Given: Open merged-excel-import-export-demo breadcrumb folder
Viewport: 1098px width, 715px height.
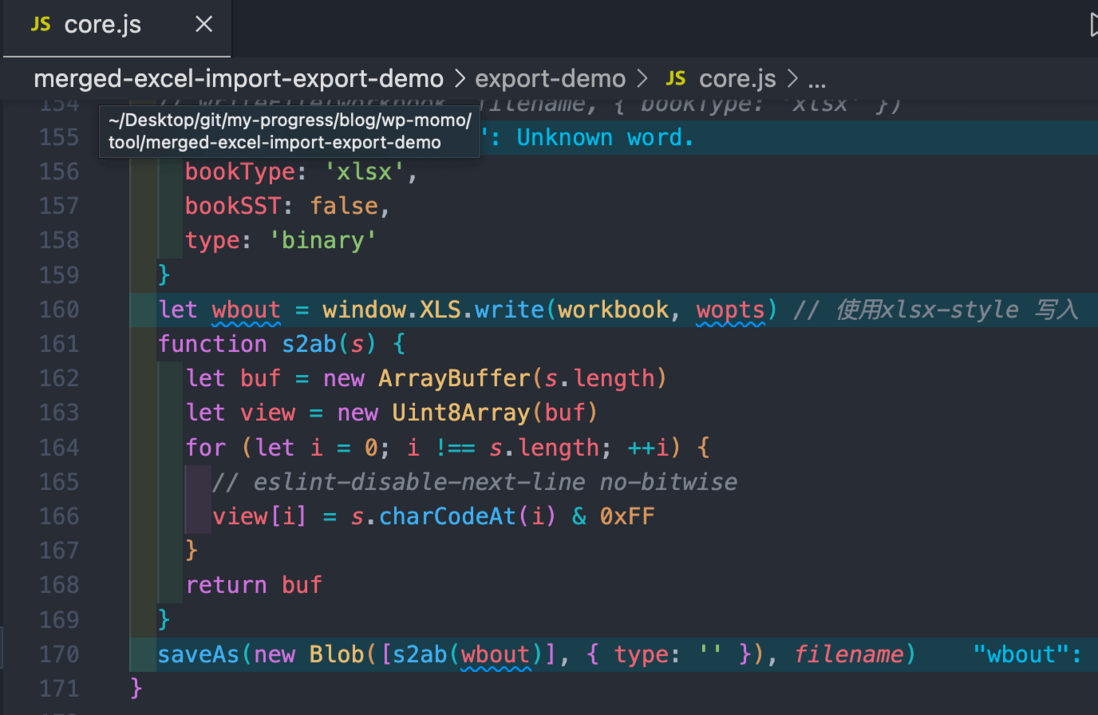Looking at the screenshot, I should pyautogui.click(x=238, y=78).
